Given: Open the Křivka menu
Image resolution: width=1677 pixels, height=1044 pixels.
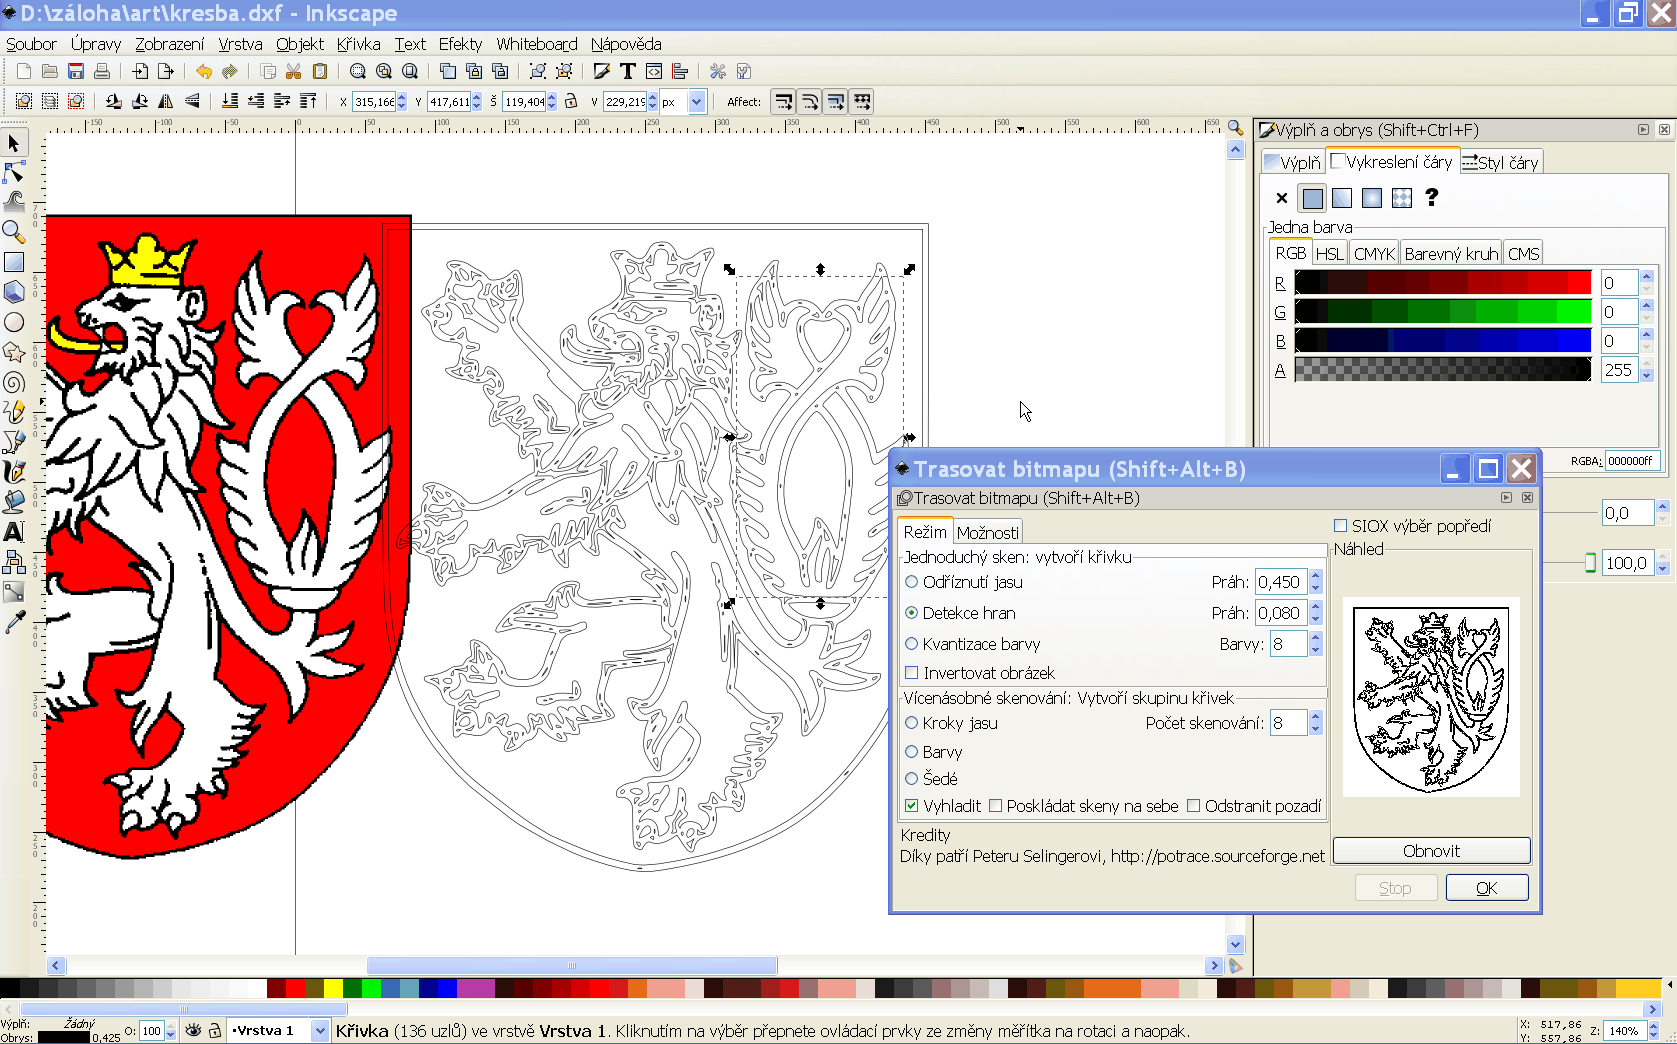Looking at the screenshot, I should coord(358,44).
